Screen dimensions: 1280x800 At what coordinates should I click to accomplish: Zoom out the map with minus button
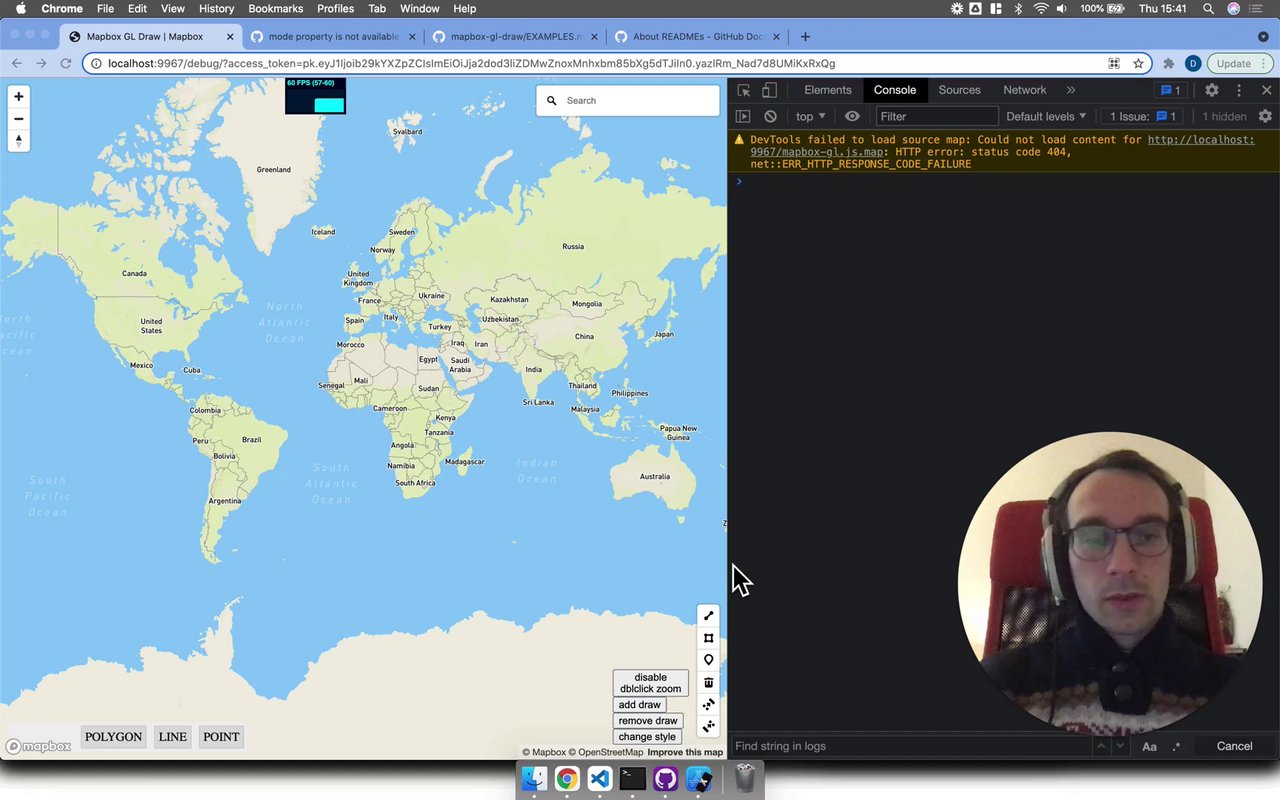click(18, 119)
